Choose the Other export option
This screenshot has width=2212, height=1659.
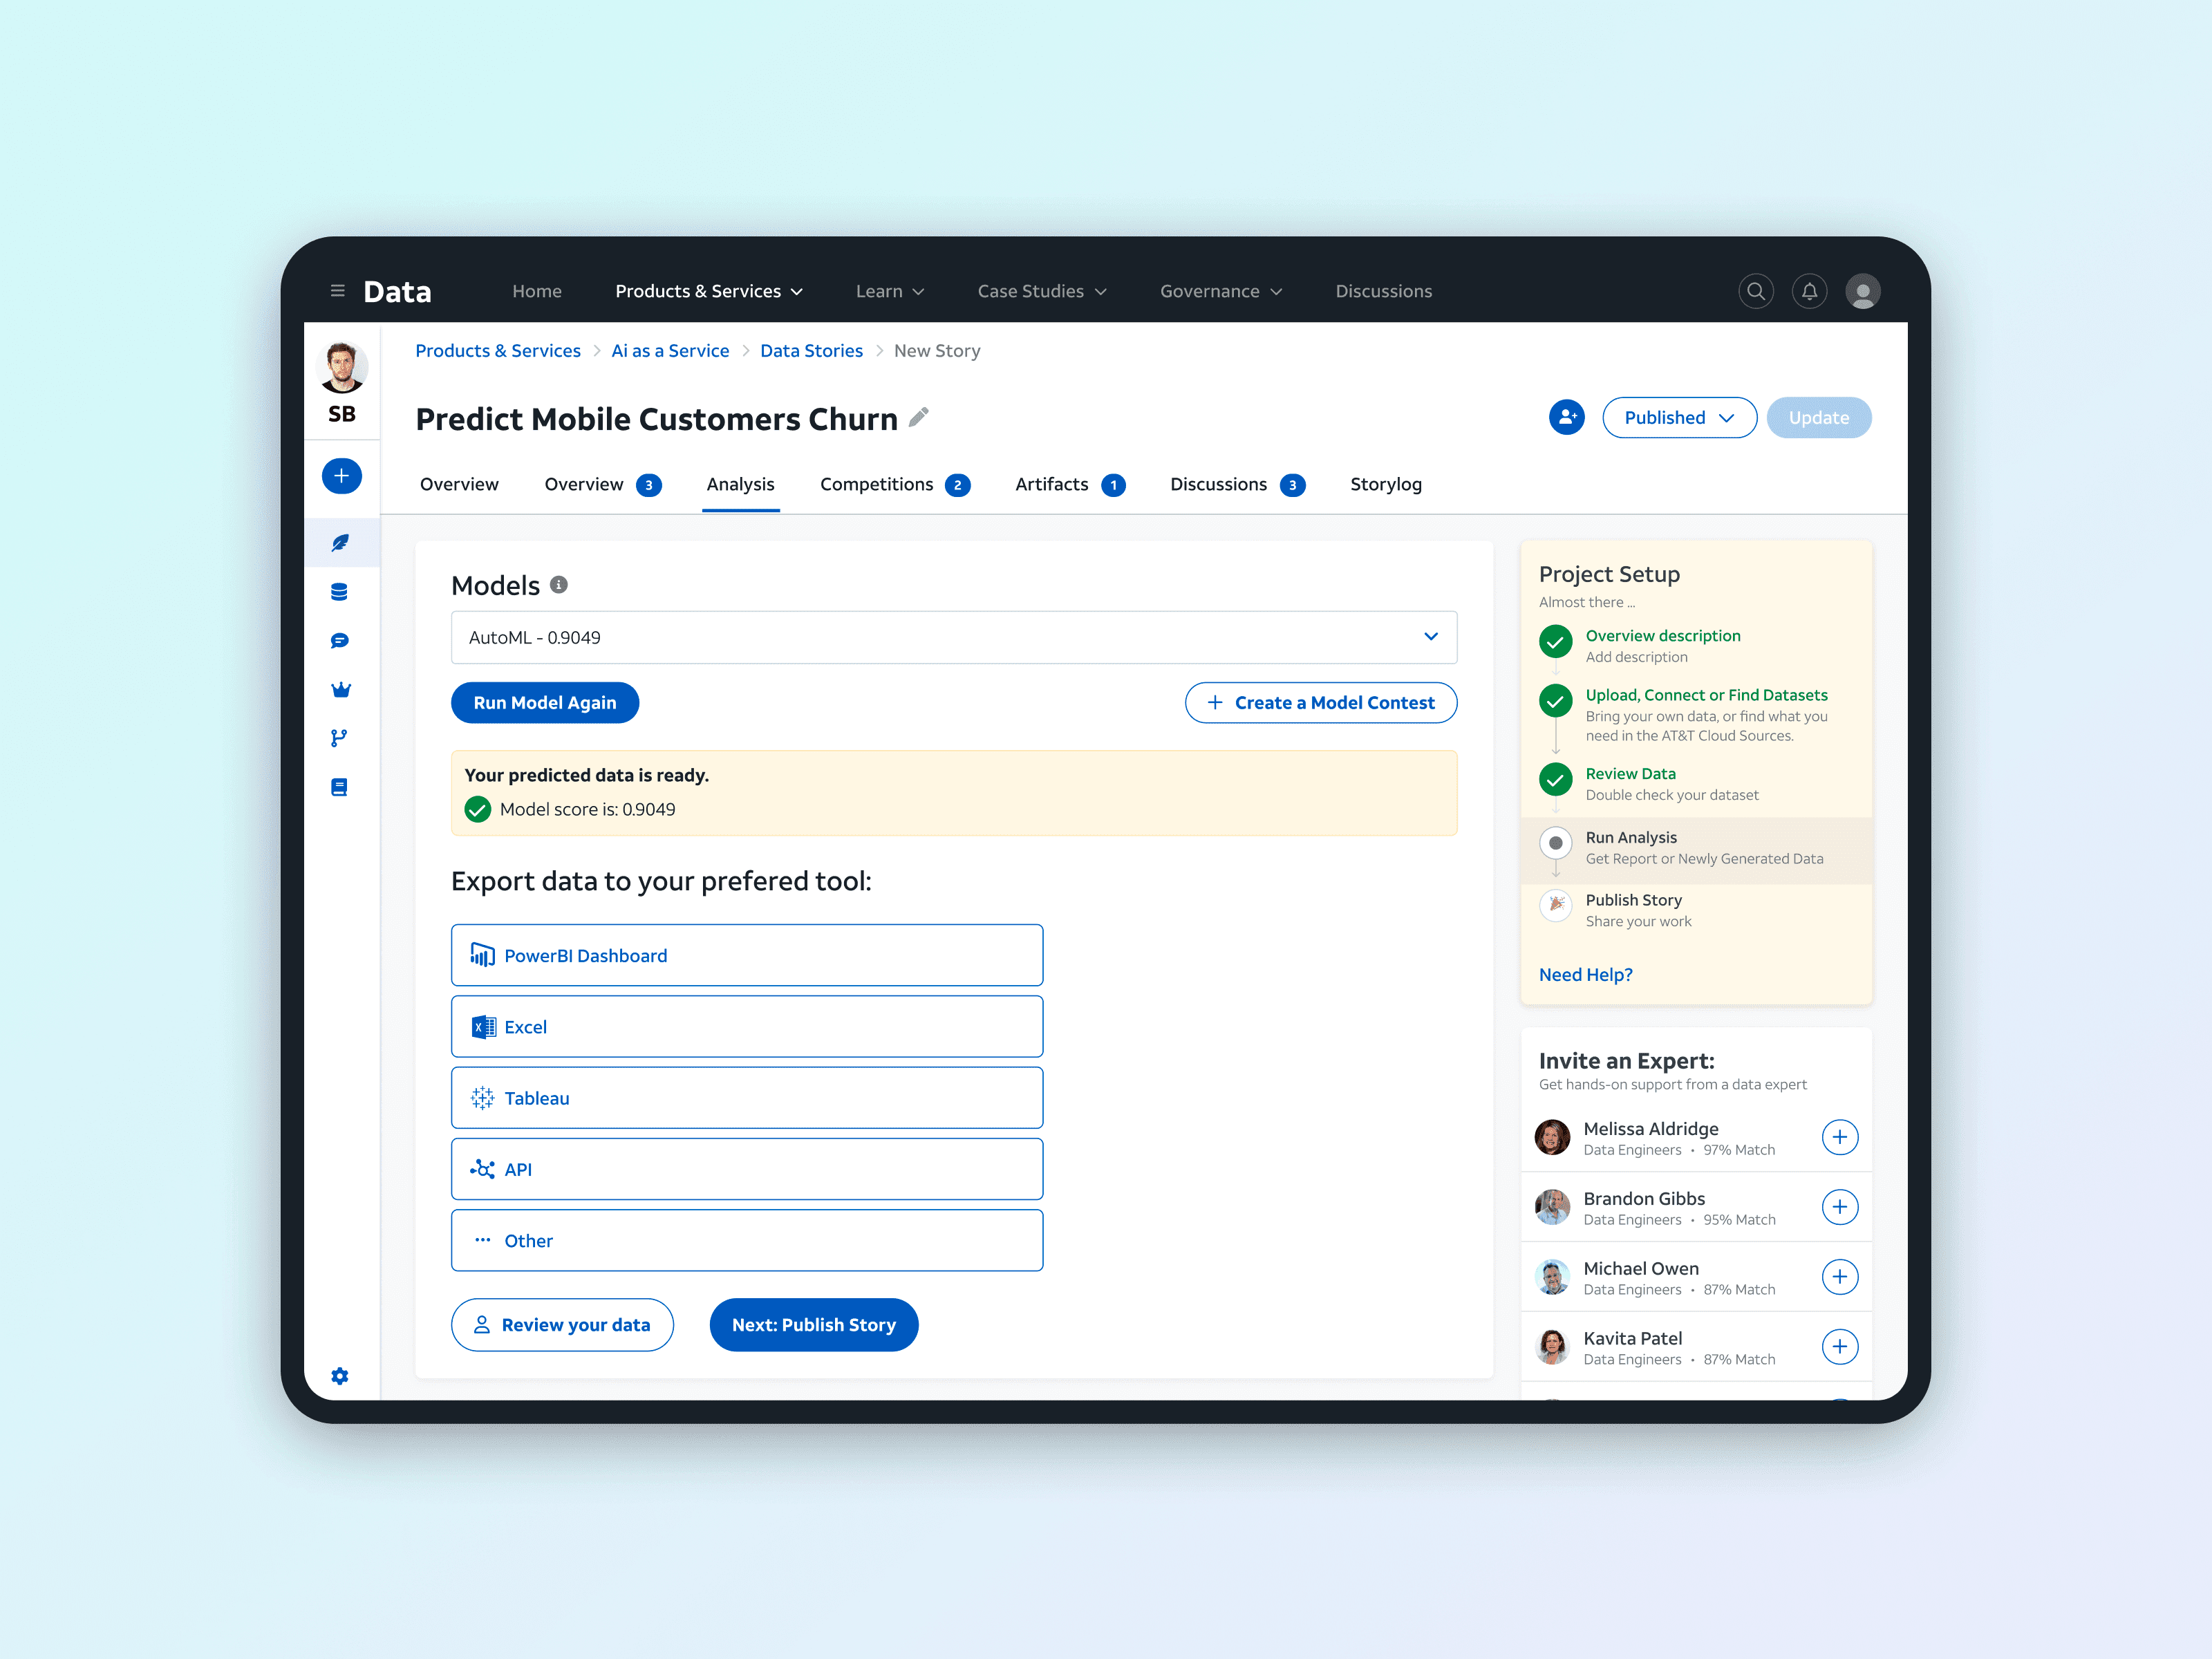click(x=746, y=1240)
